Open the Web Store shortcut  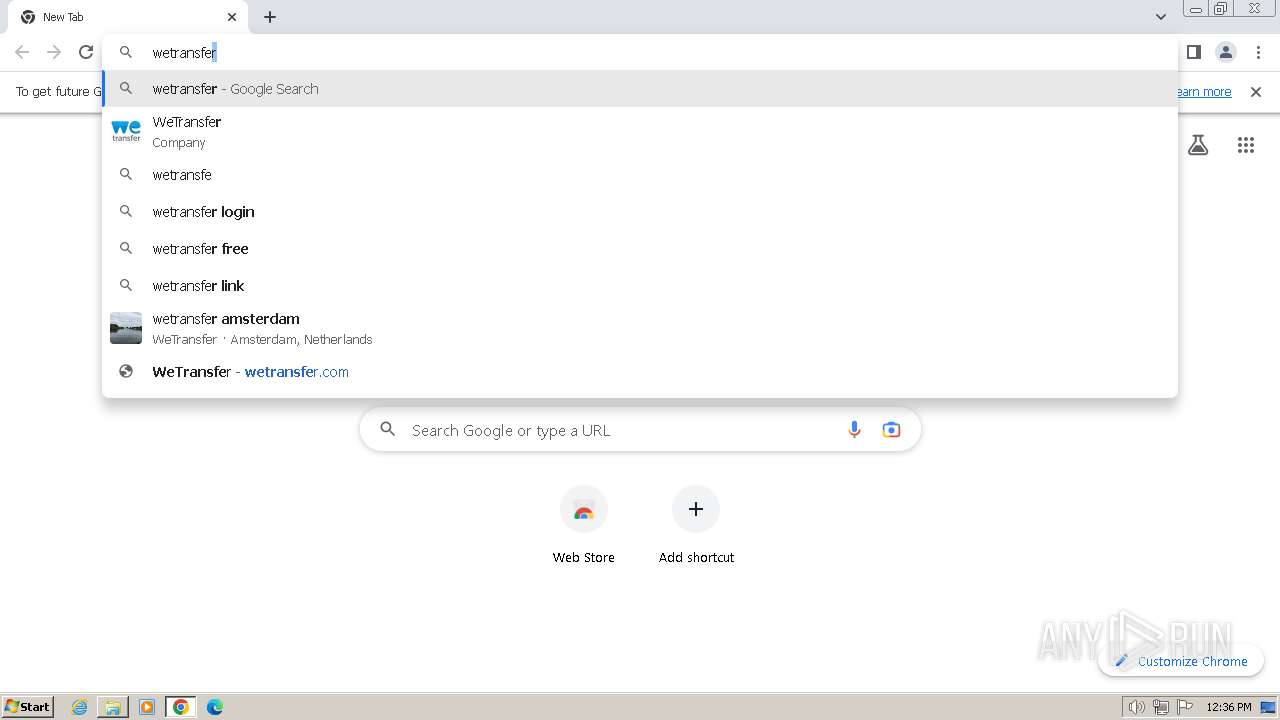(x=584, y=525)
